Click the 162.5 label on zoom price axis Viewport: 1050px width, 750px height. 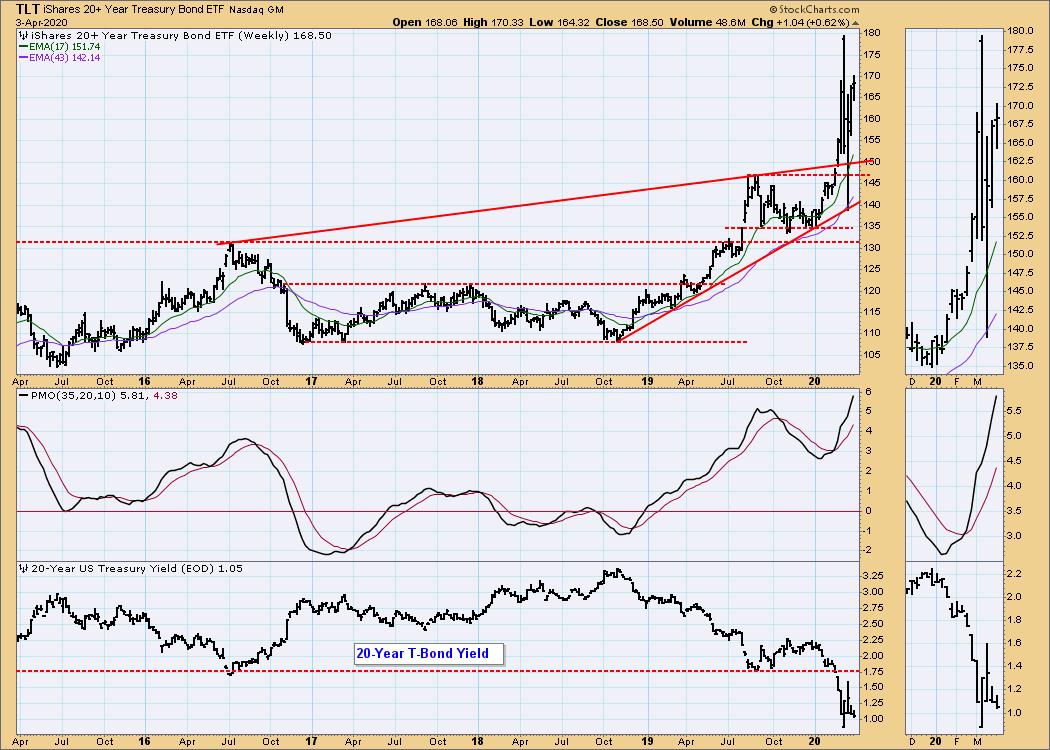click(1019, 161)
